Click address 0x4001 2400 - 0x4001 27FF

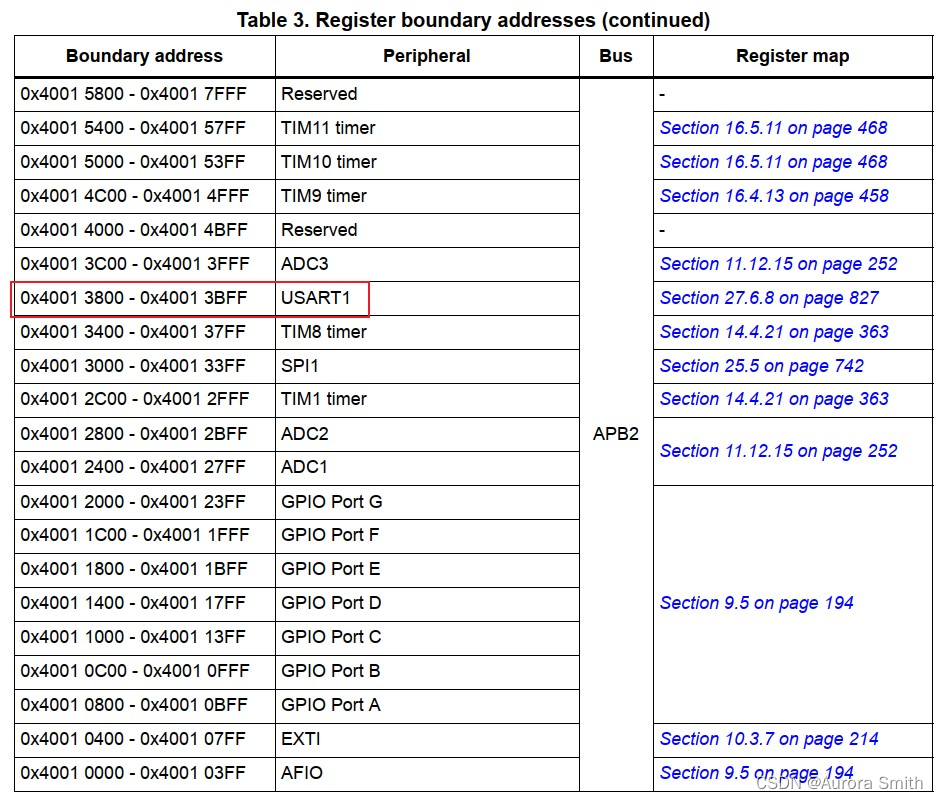(133, 467)
